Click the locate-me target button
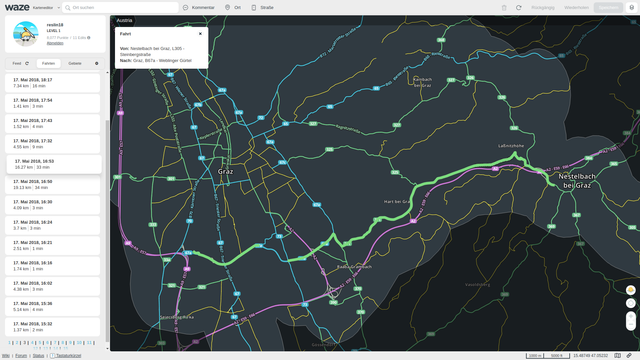This screenshot has height=360, width=640. (631, 303)
